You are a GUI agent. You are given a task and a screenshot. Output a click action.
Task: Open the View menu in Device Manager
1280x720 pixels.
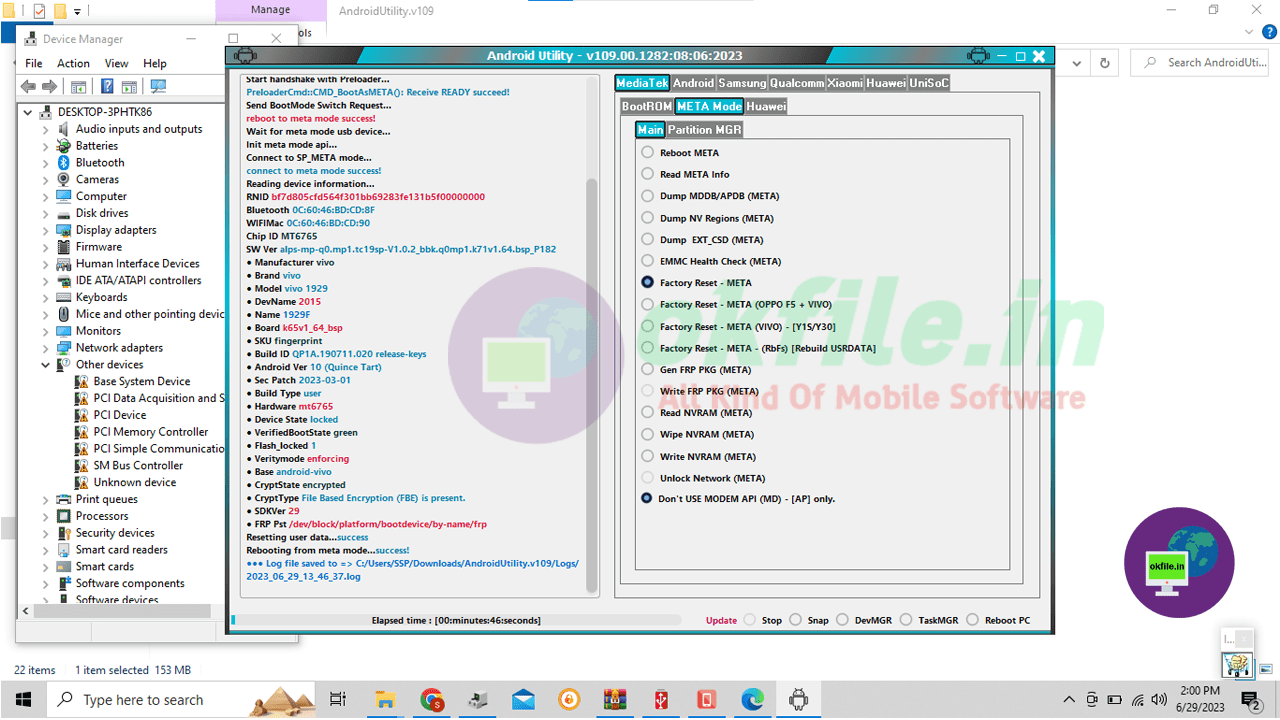coord(116,63)
